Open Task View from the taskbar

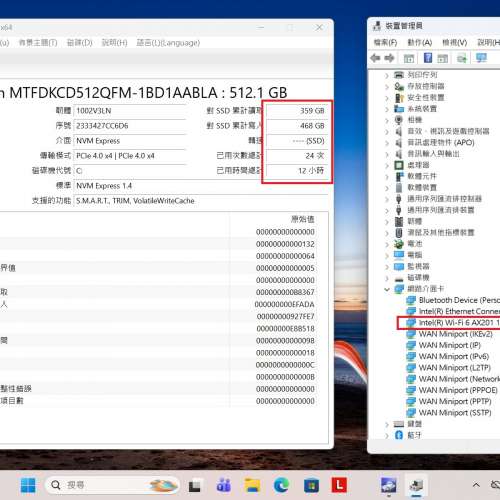click(195, 485)
